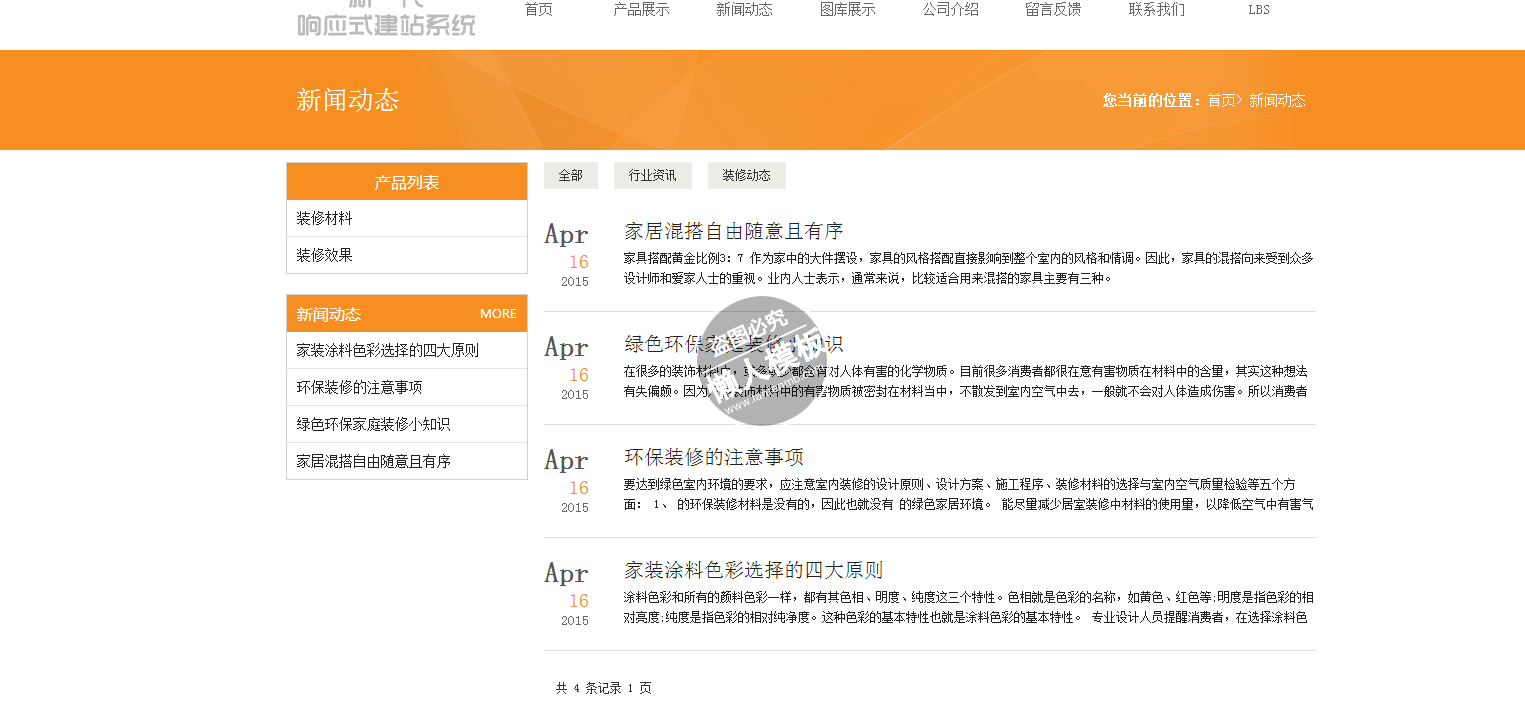
Task: Switch to the 装修动态 filter tab
Action: [746, 175]
